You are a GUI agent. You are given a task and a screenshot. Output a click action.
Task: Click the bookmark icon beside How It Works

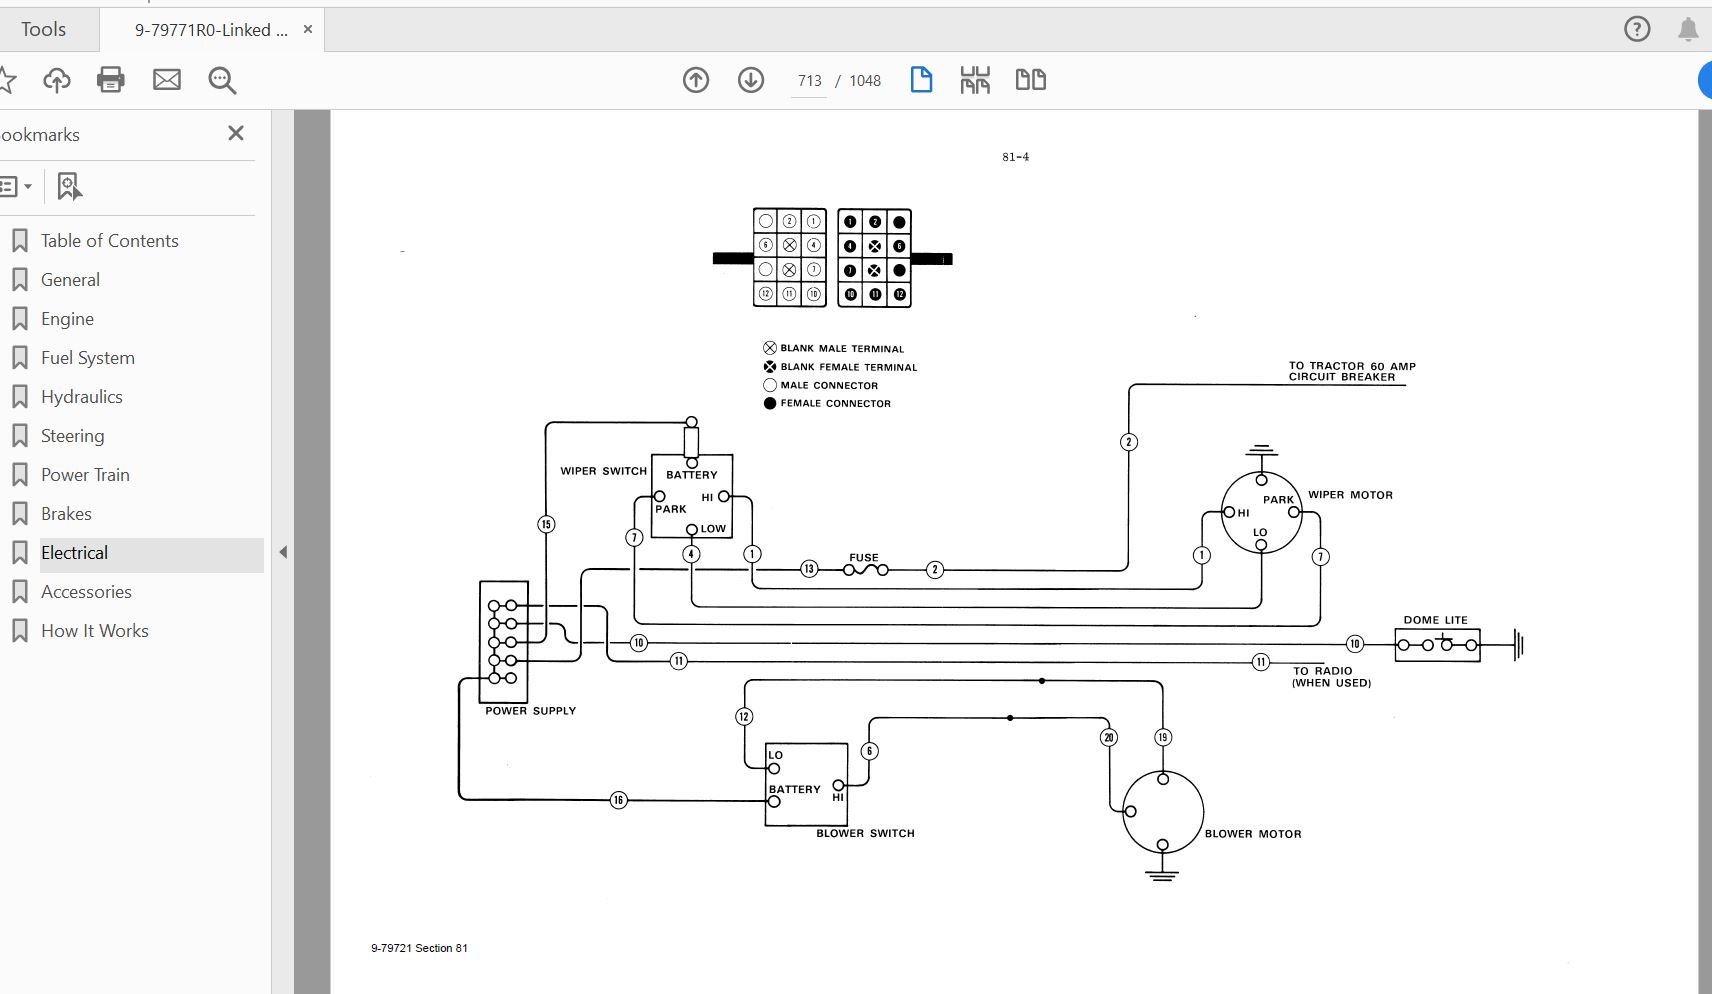pos(19,631)
